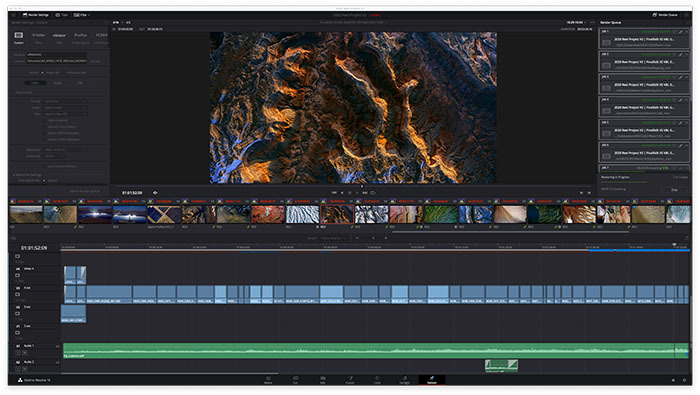Click the timeline playhead marker on ruler

[675, 245]
